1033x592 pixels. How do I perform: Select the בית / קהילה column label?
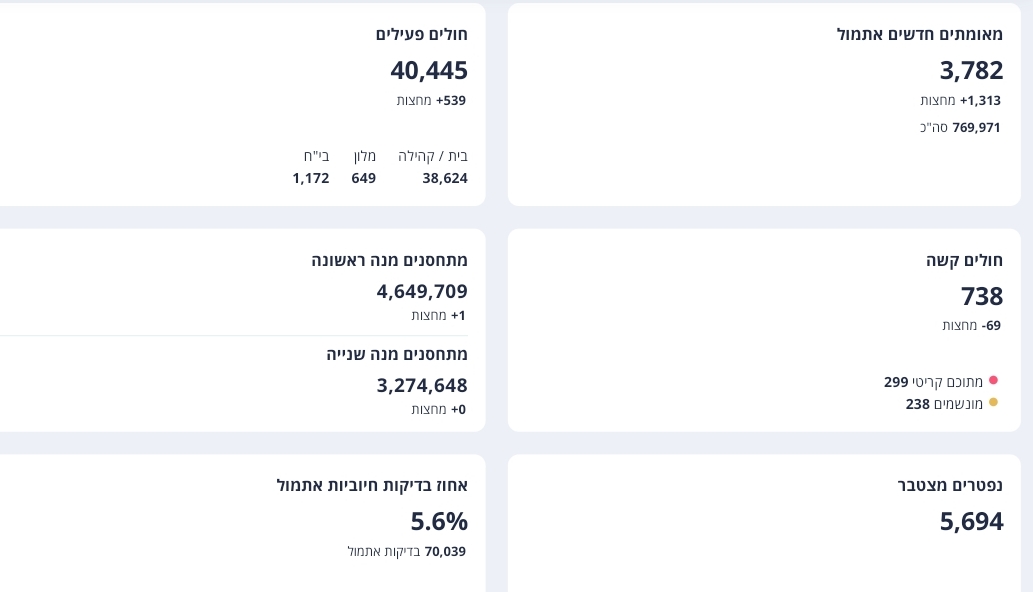(x=432, y=156)
